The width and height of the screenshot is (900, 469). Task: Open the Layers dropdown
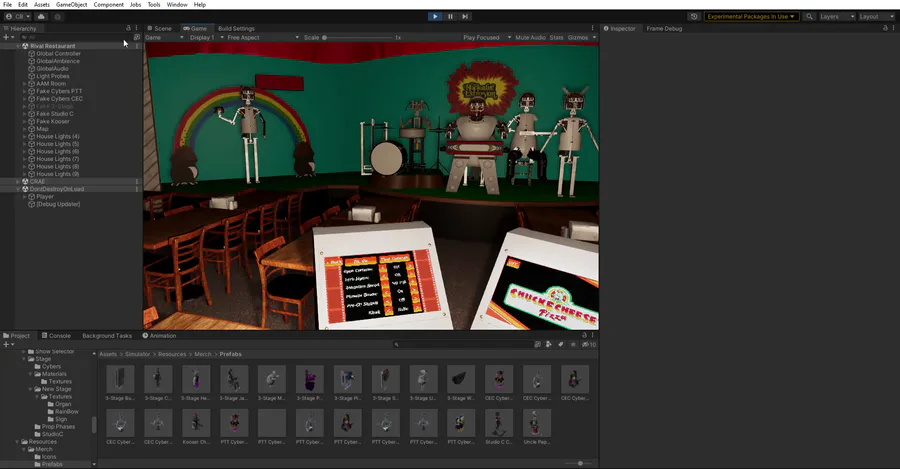point(837,17)
